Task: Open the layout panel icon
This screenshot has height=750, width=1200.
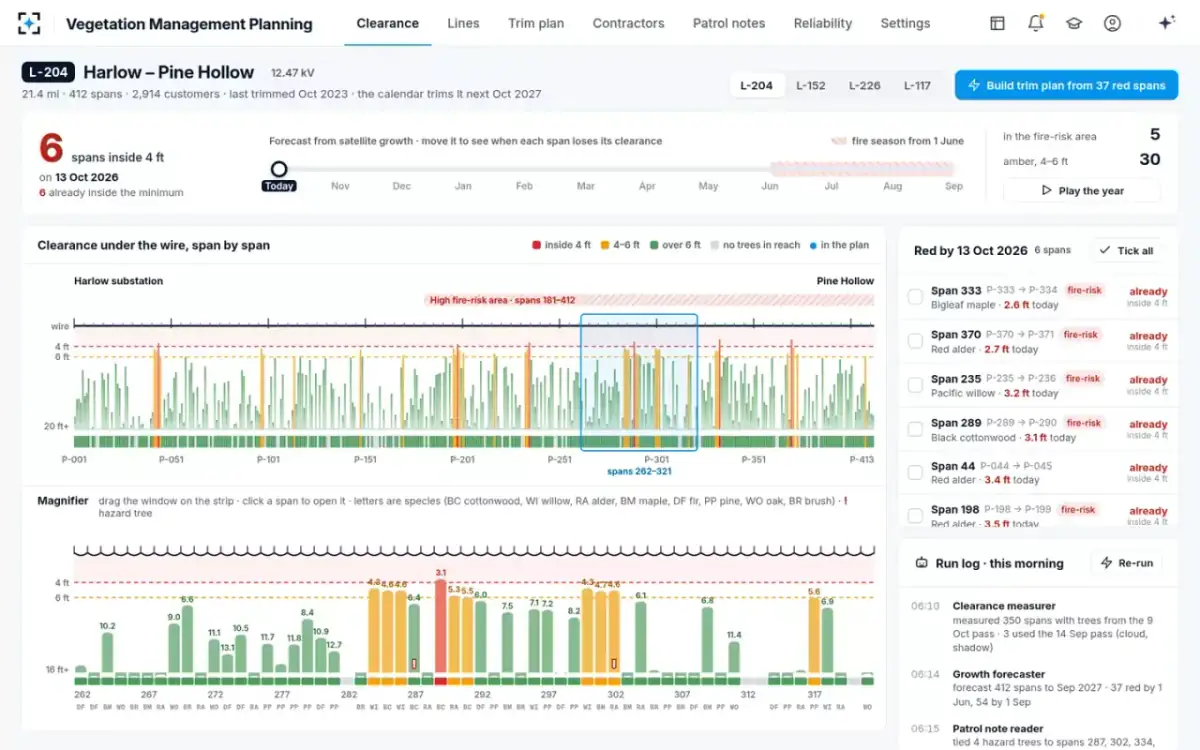Action: (x=997, y=23)
